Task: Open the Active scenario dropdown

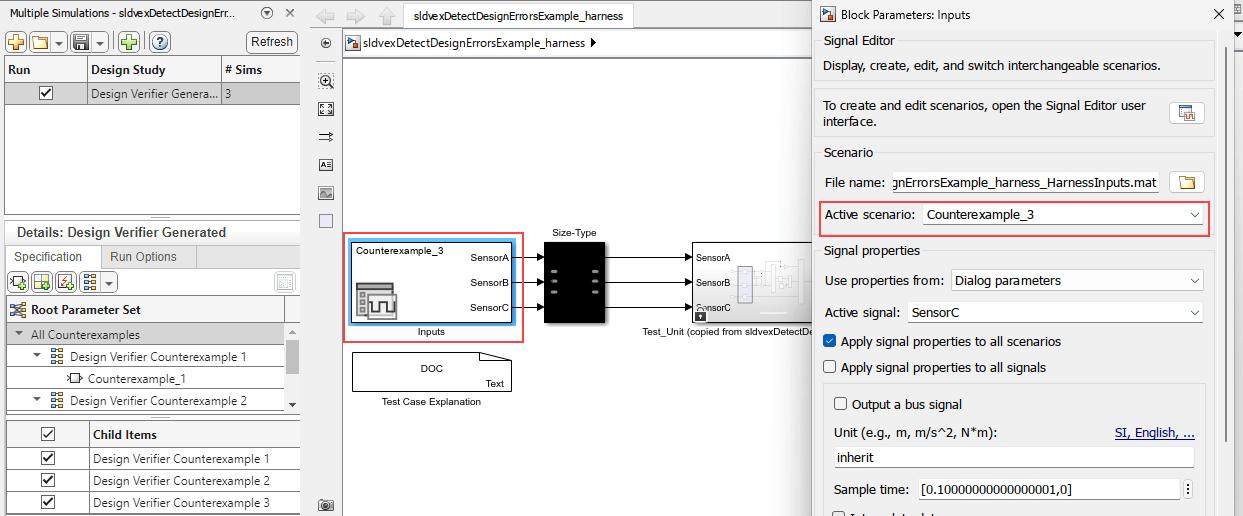Action: click(x=1062, y=215)
